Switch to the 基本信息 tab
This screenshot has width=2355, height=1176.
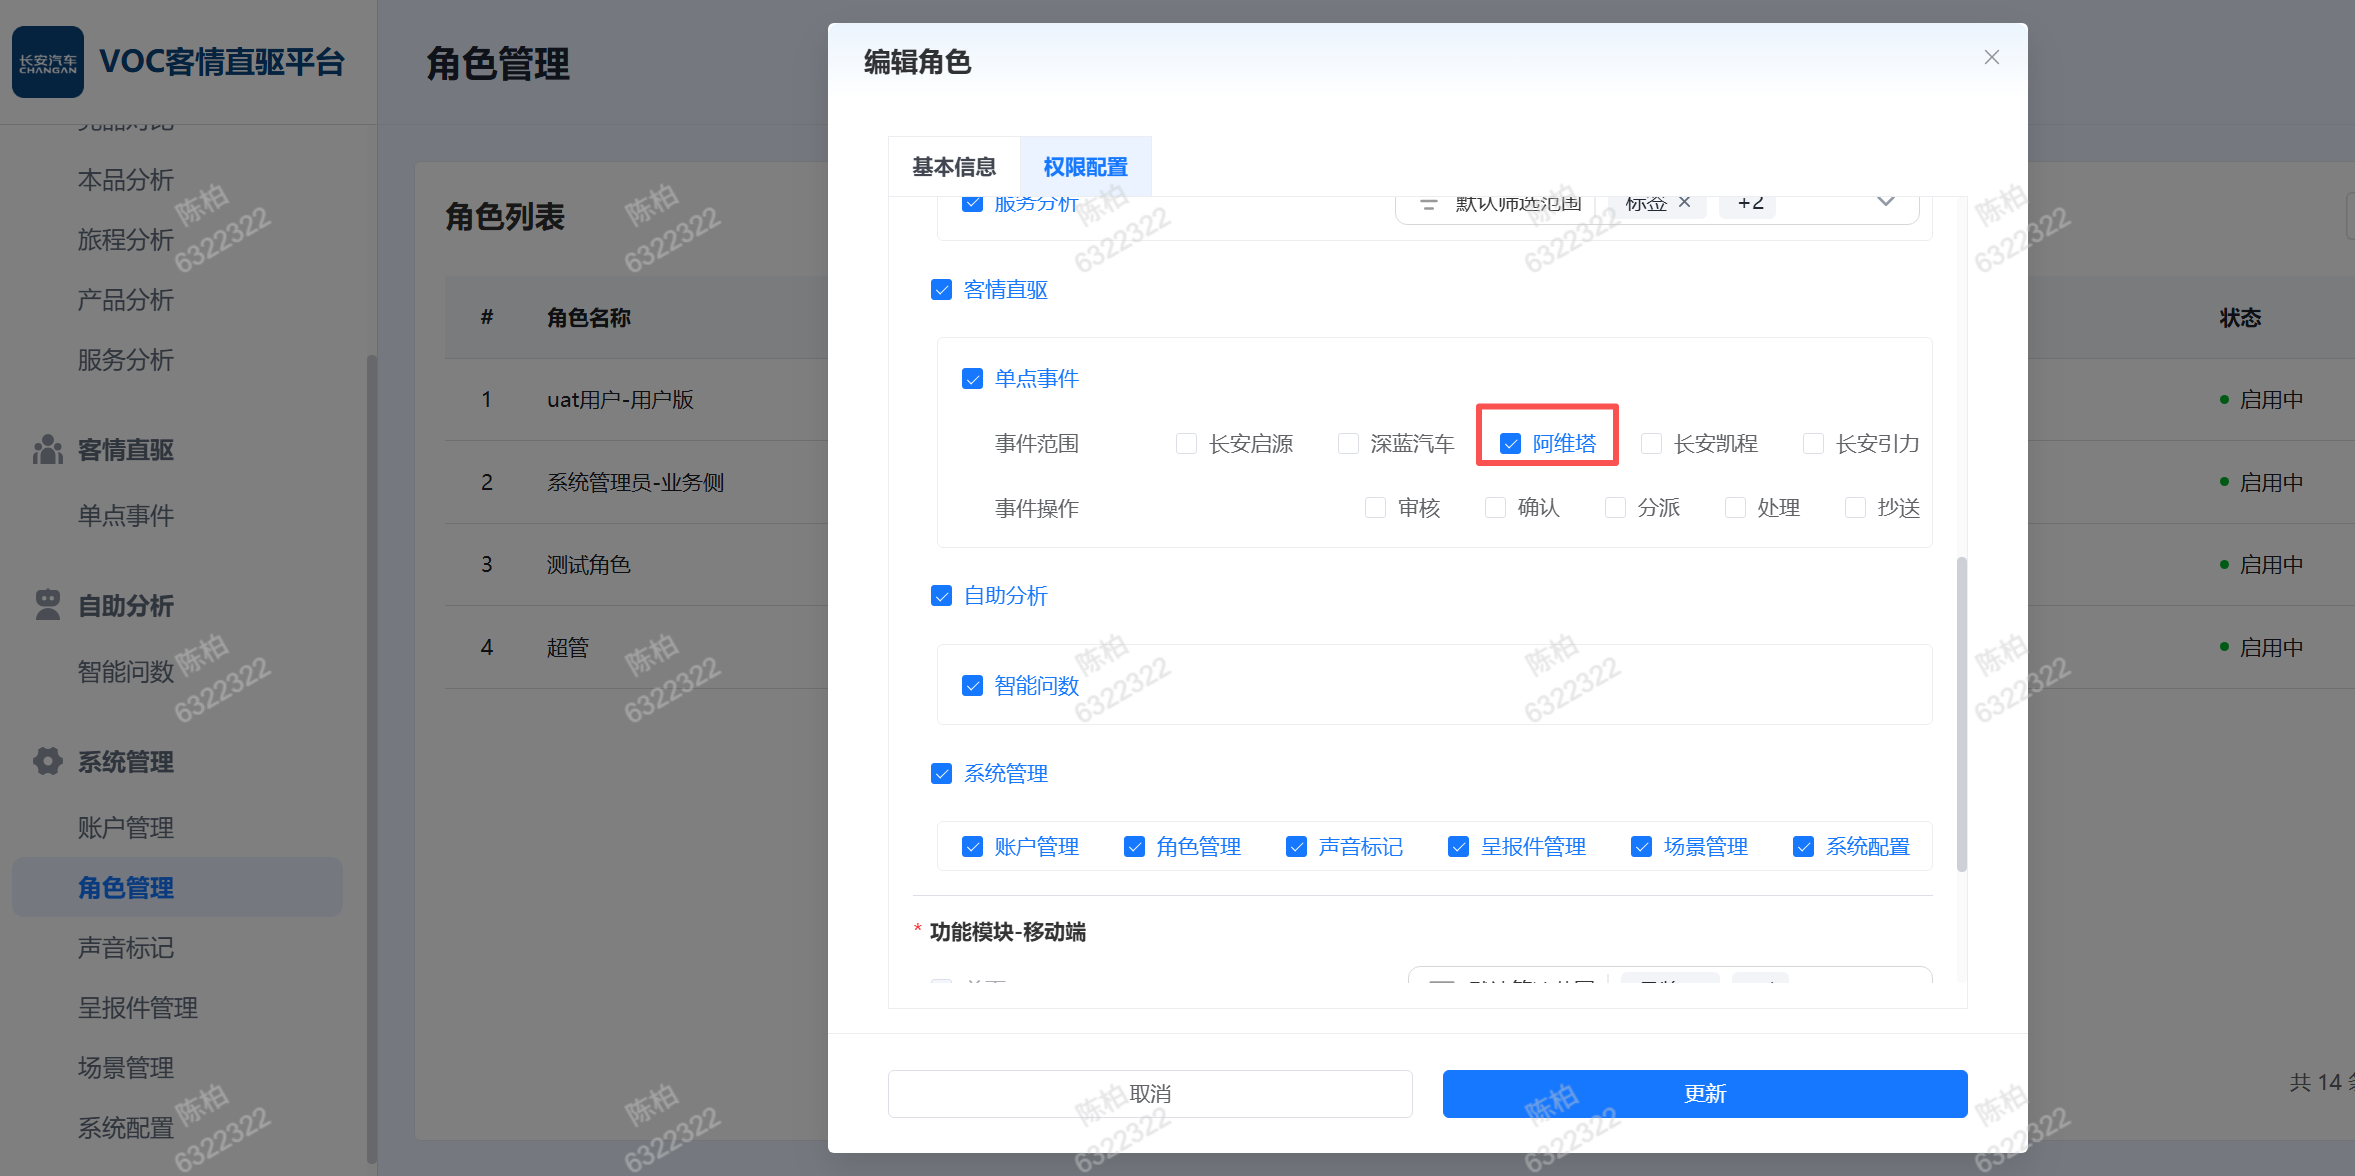coord(953,167)
